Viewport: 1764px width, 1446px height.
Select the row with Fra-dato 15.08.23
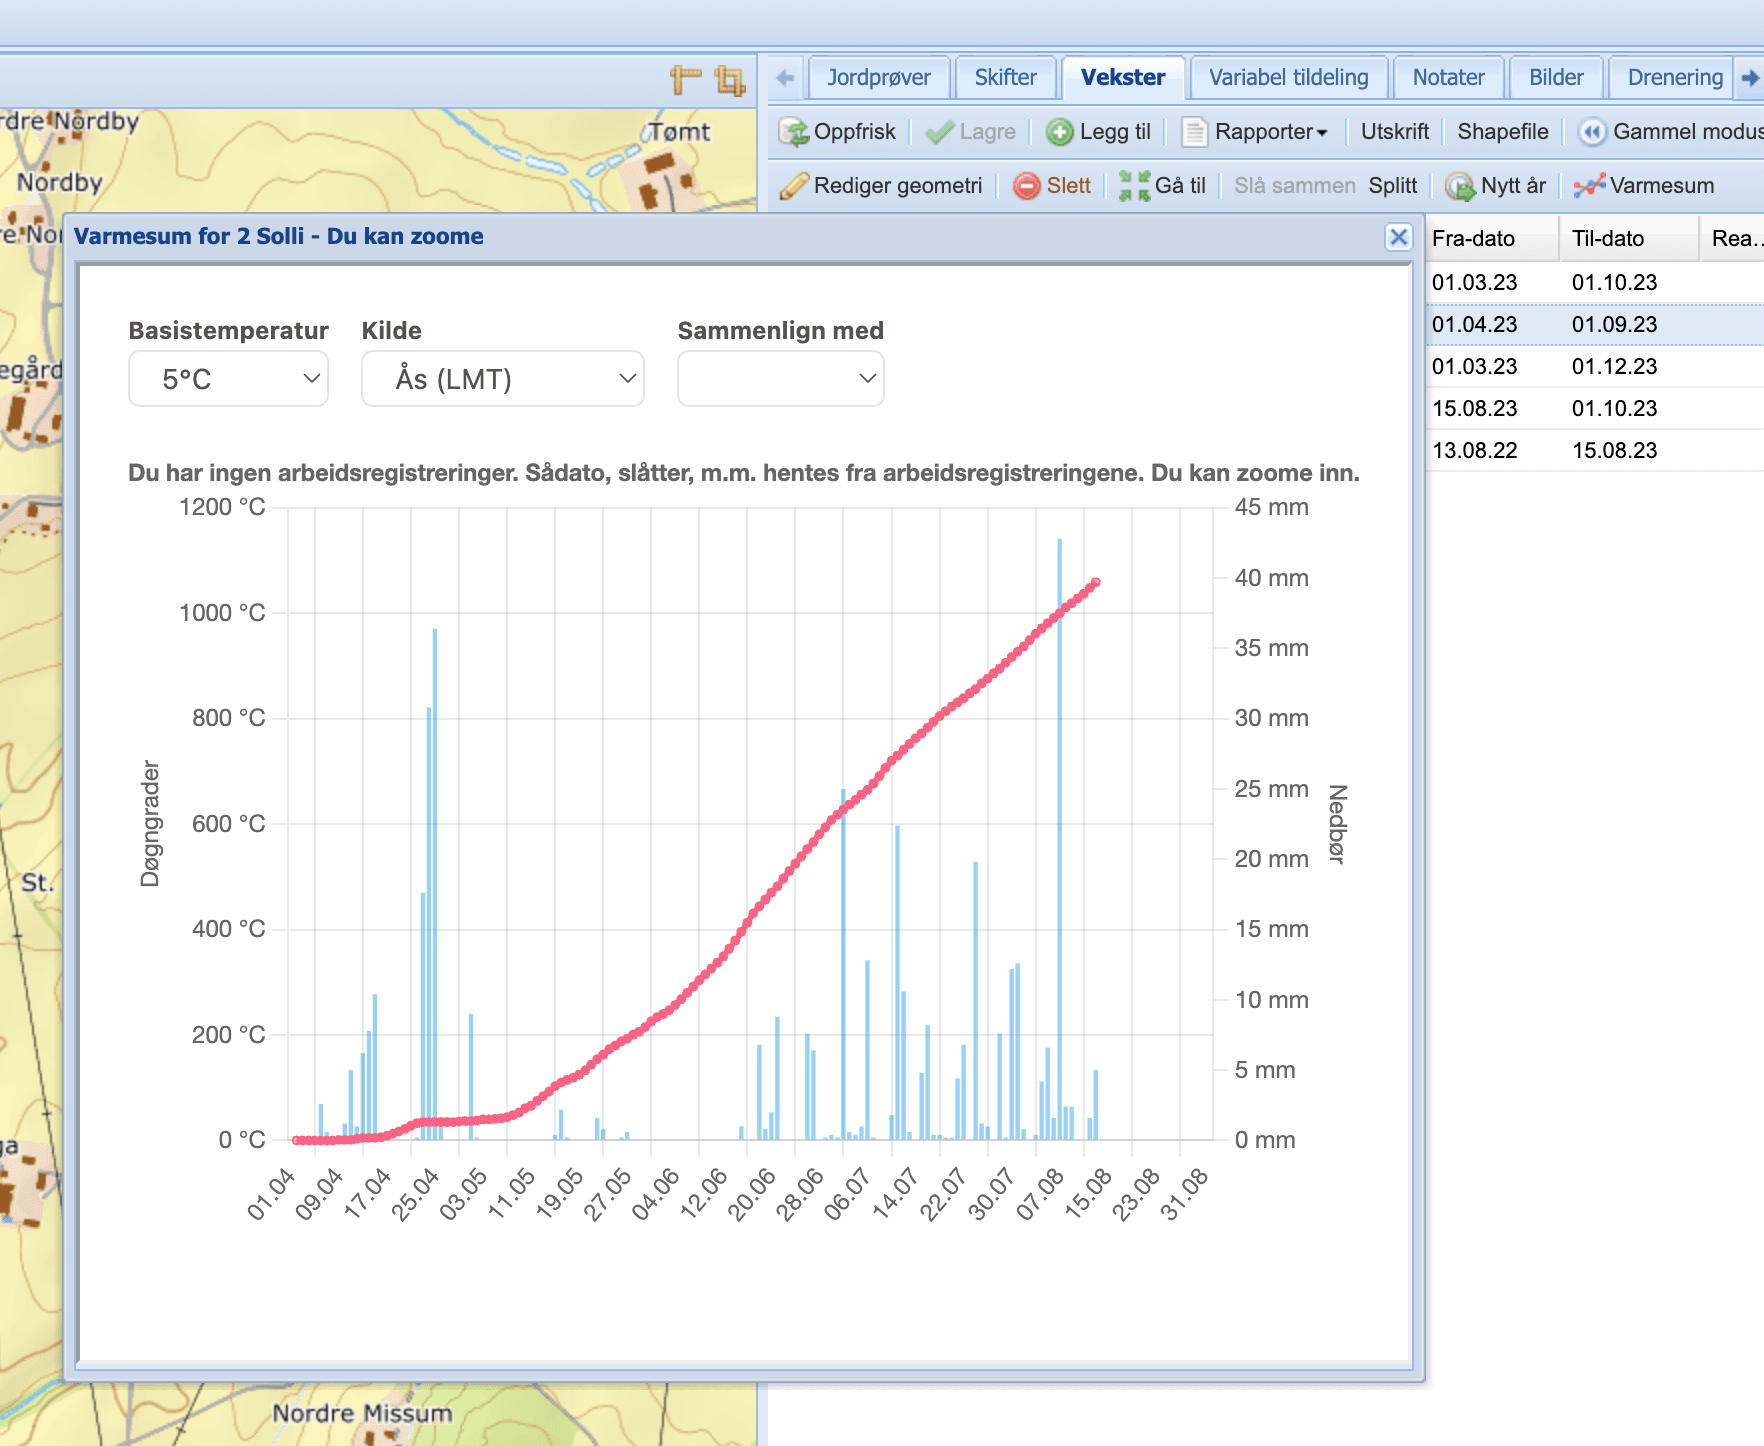tap(1594, 409)
